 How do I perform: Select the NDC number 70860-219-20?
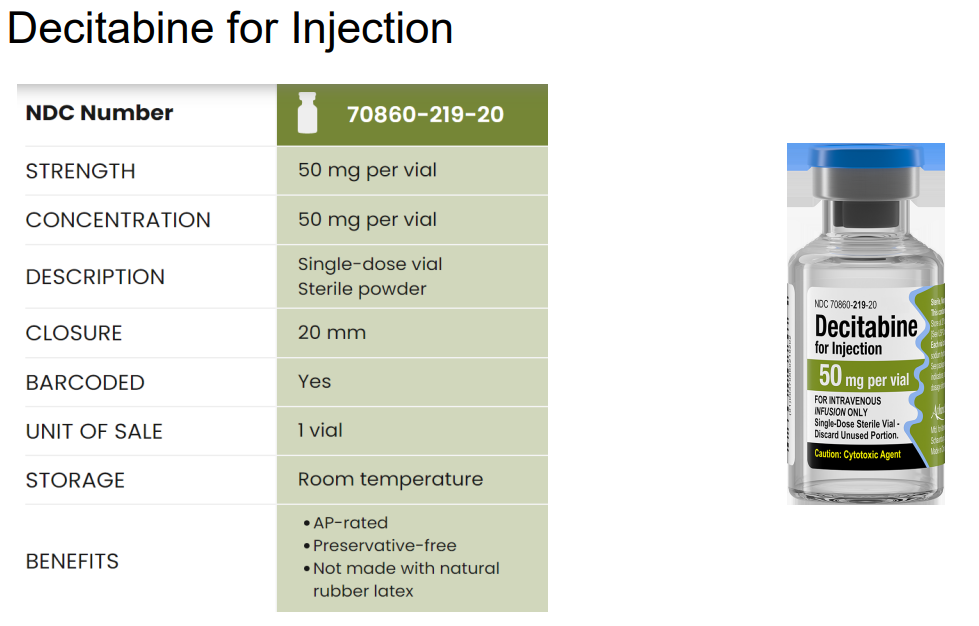point(425,115)
